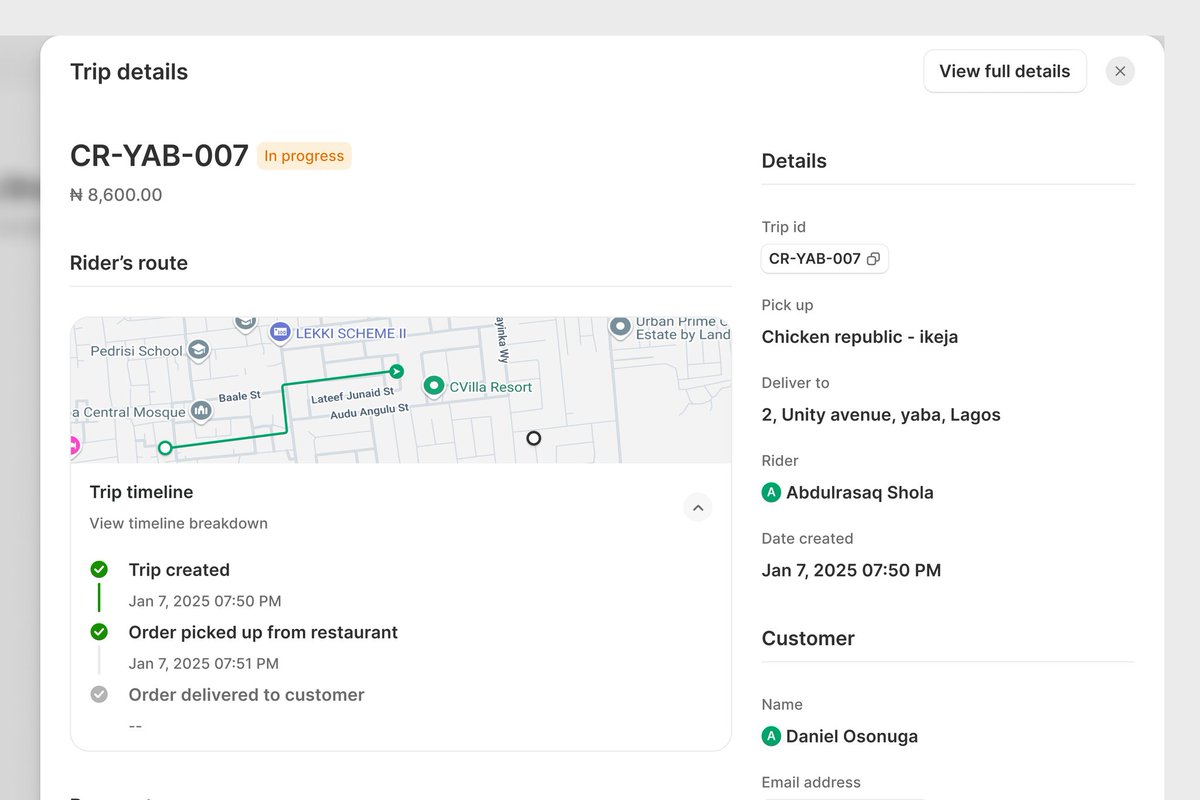Click rider name Abdulrasaq Shola
The height and width of the screenshot is (800, 1200).
point(860,492)
